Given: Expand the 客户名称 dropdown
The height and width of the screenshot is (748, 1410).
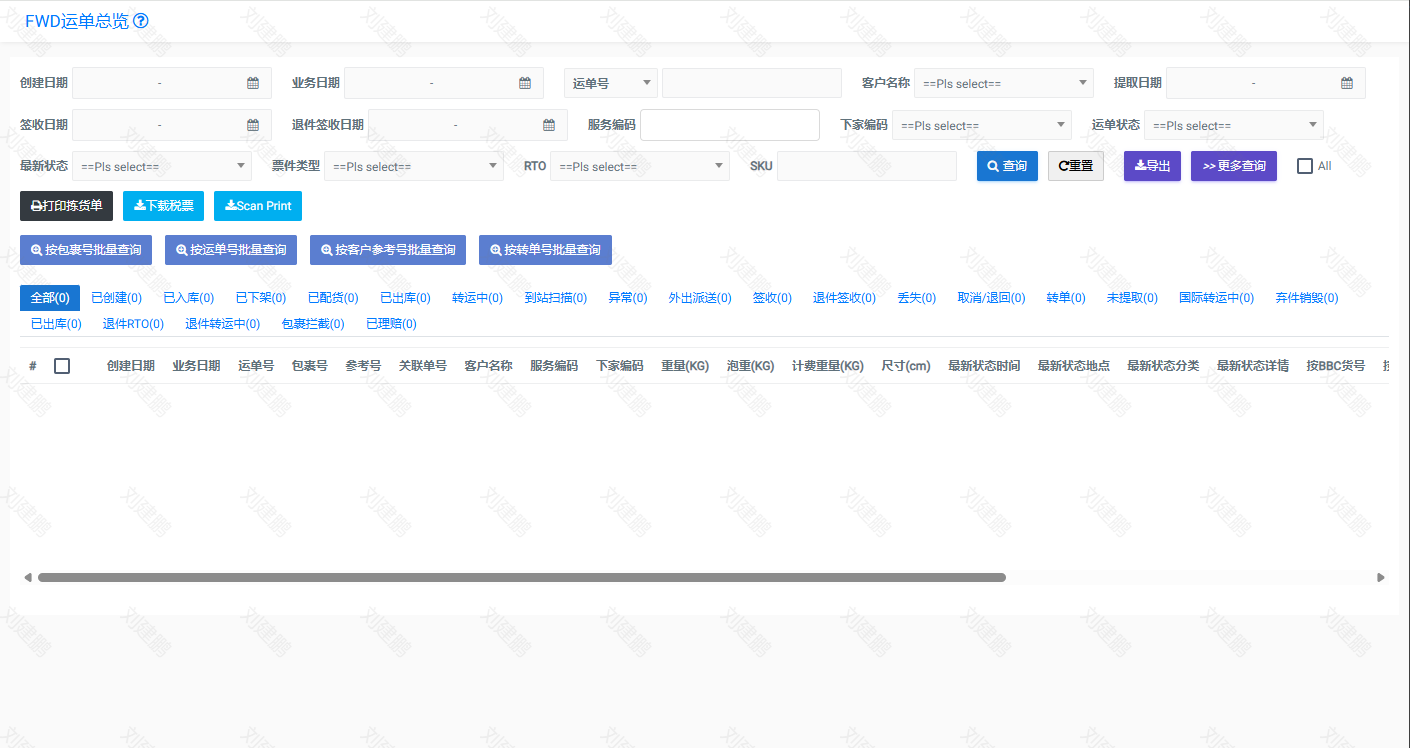Looking at the screenshot, I should (1003, 83).
